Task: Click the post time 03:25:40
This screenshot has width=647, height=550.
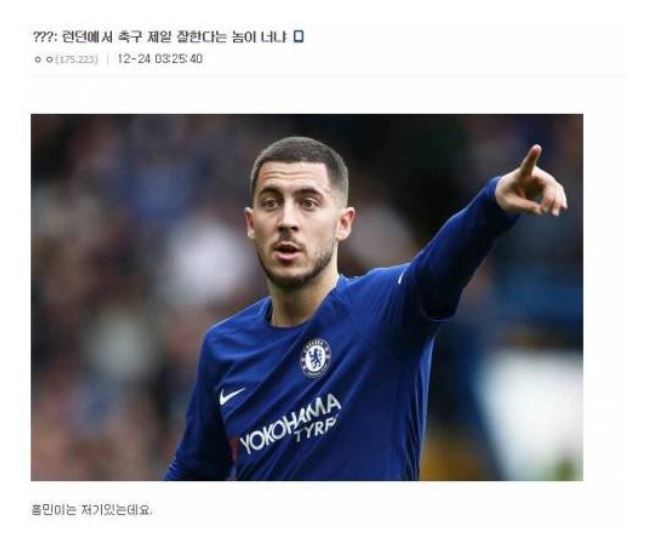Action: [179, 59]
